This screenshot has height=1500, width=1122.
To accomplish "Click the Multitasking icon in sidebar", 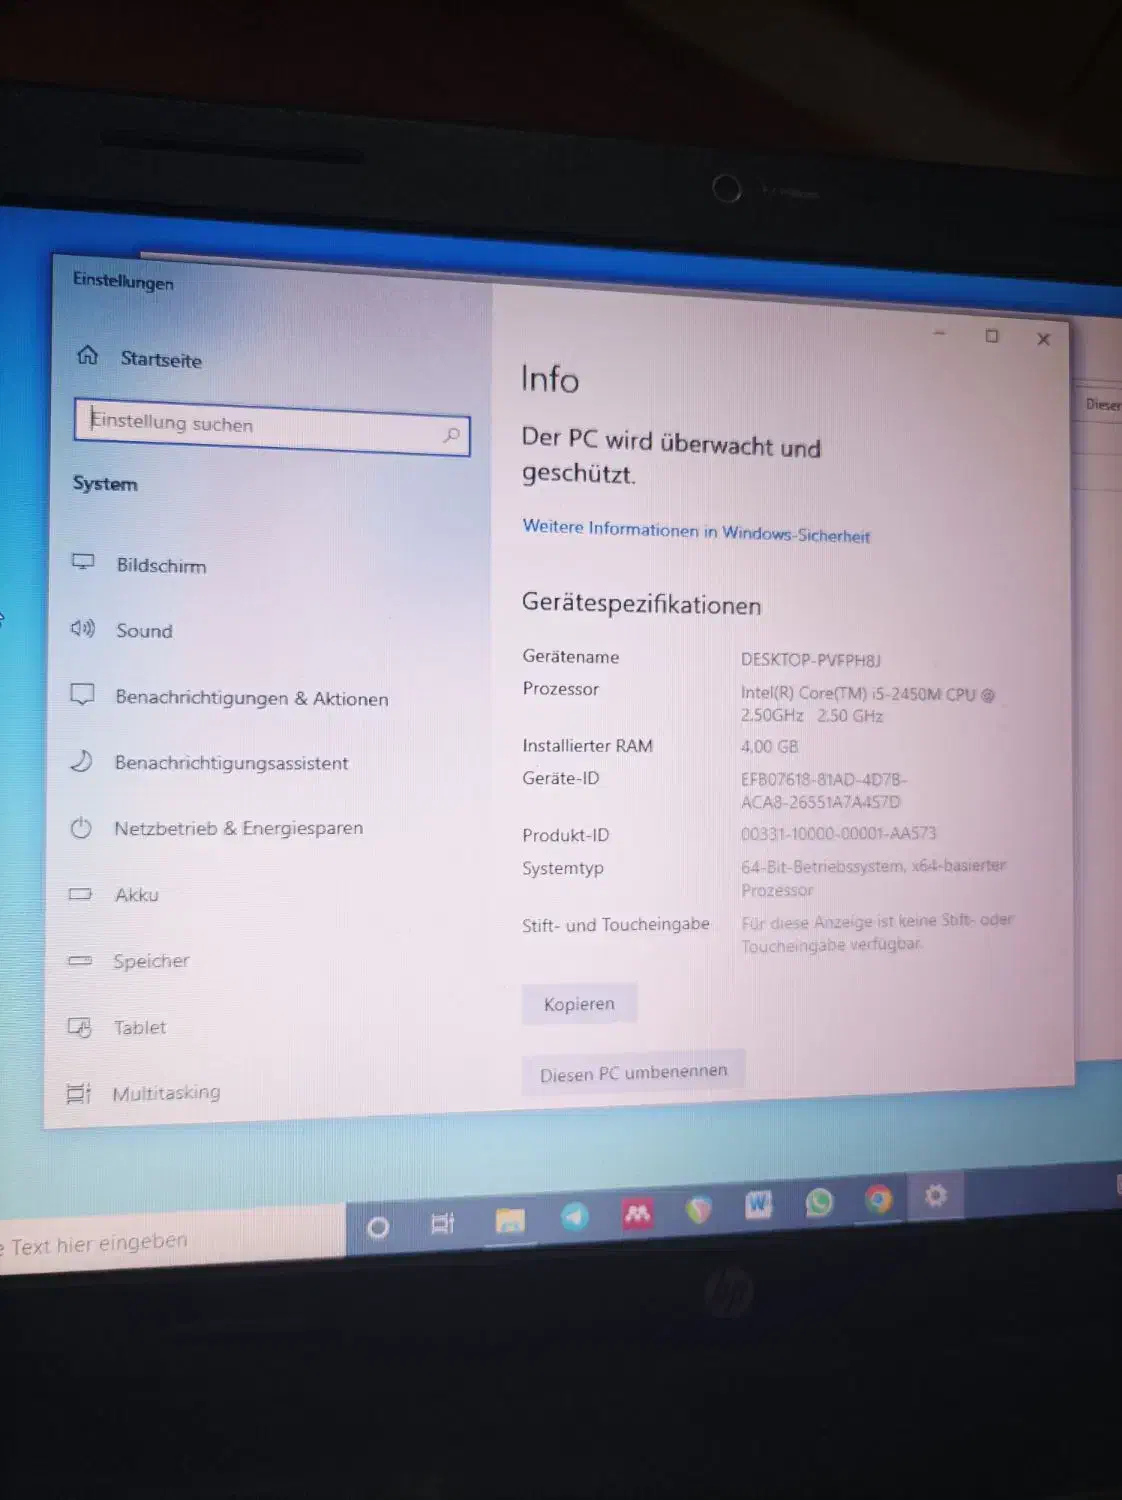I will [x=78, y=1093].
